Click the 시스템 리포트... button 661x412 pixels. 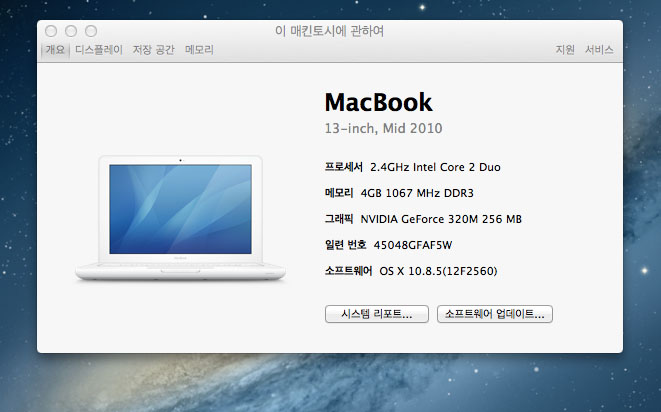(376, 314)
